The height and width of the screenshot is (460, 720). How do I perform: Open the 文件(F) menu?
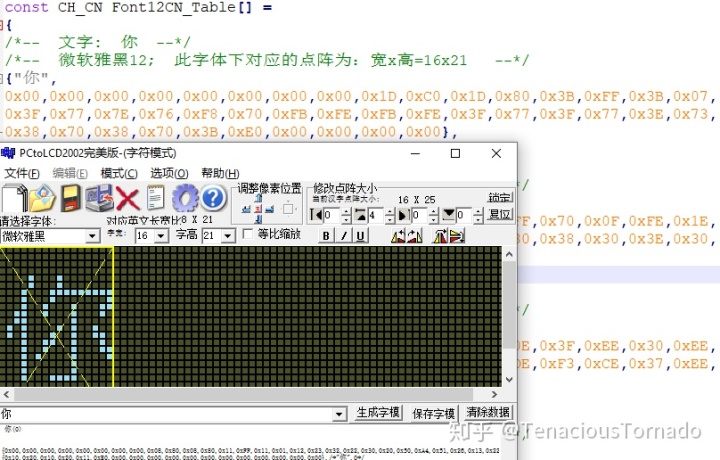click(22, 174)
